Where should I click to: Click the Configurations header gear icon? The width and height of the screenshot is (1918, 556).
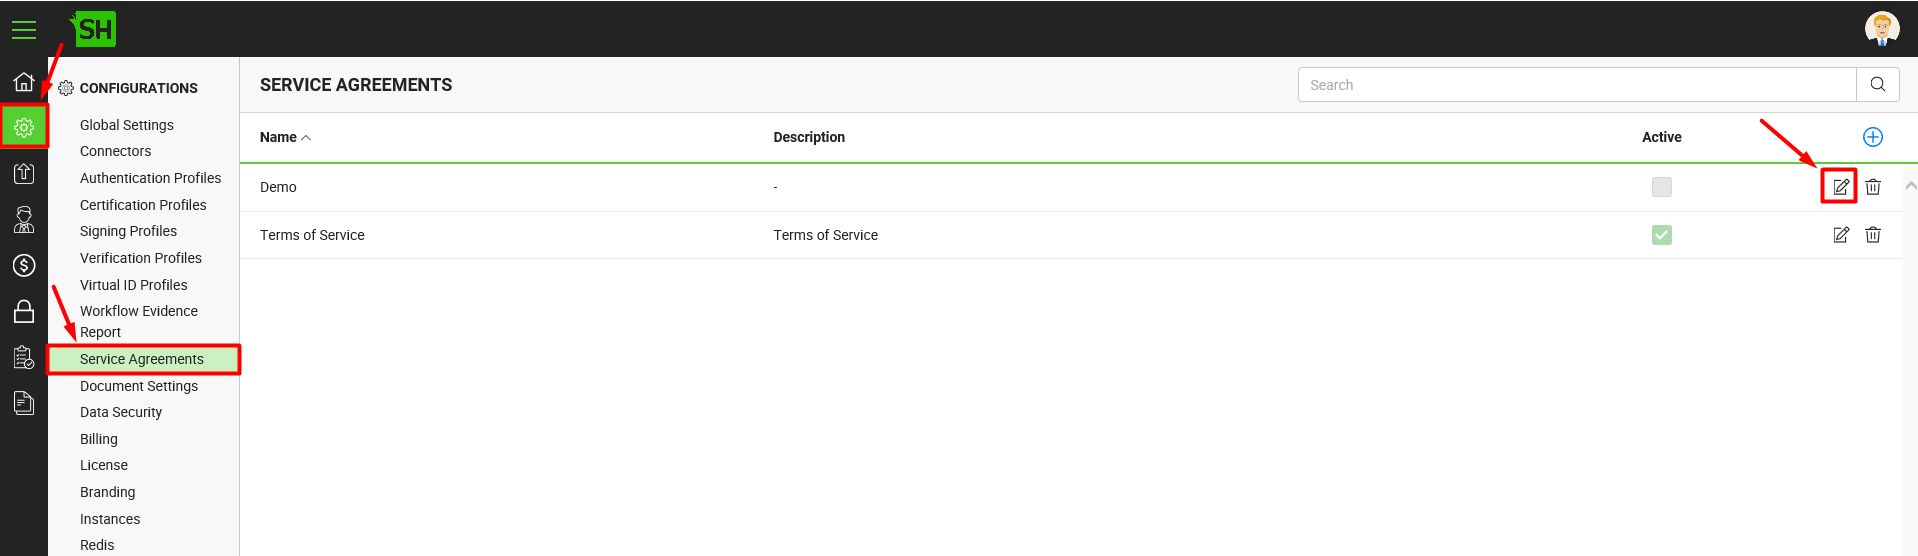[66, 88]
